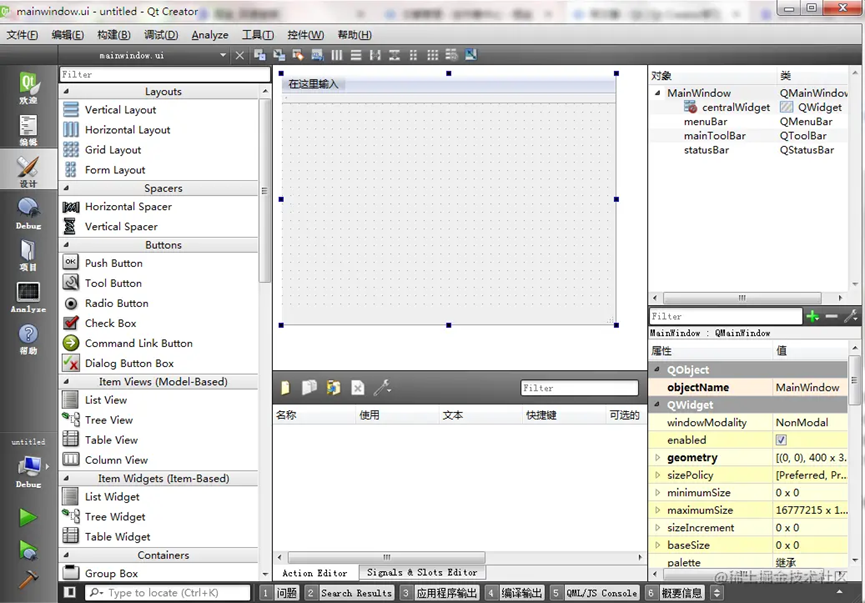Viewport: 865px width, 603px height.
Task: Collapse the Spacers category
Action: point(66,188)
